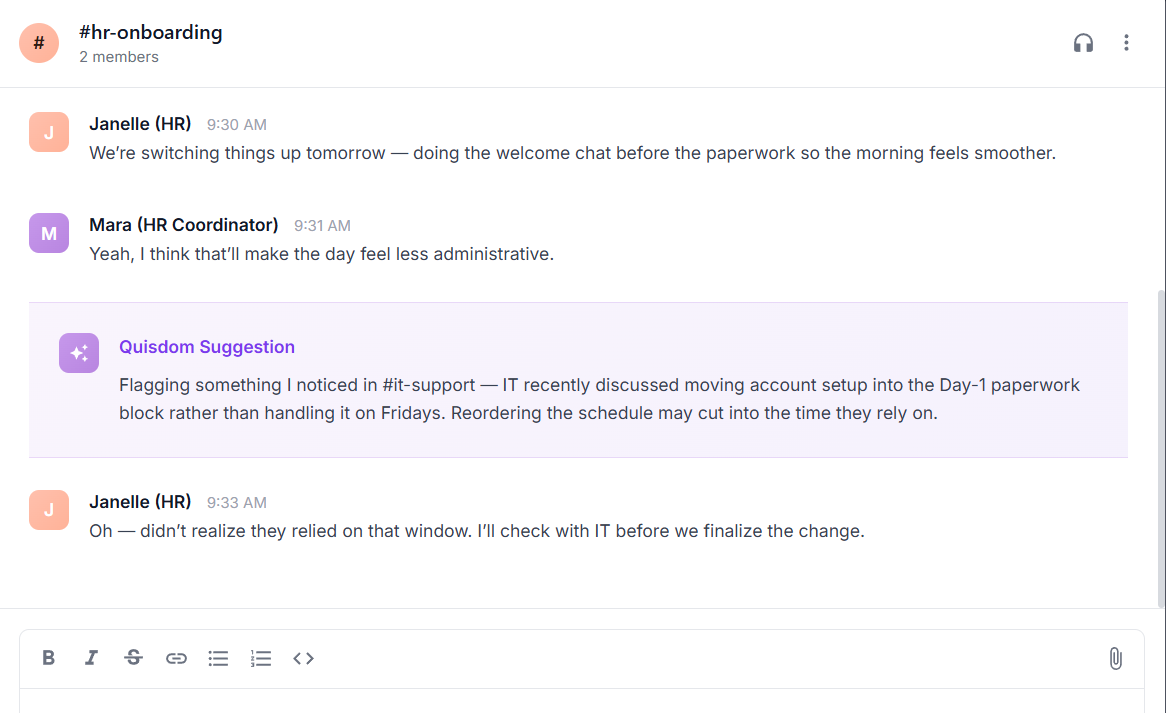Insert a hyperlink using the link icon
Image resolution: width=1166 pixels, height=713 pixels.
click(x=176, y=658)
